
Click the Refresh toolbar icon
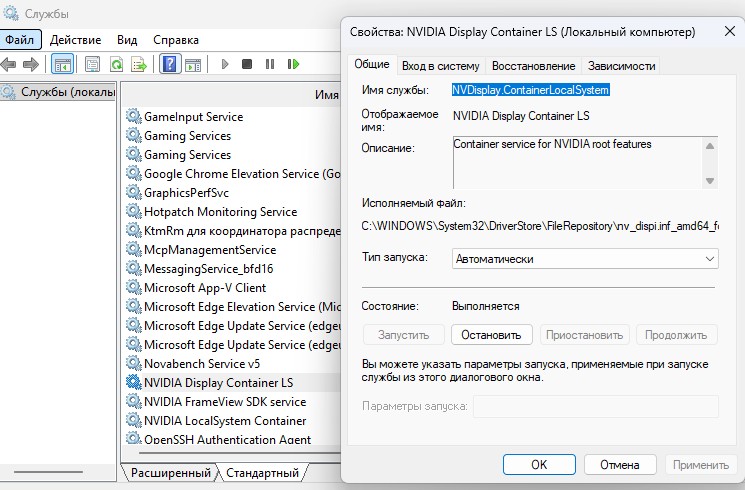coord(116,64)
